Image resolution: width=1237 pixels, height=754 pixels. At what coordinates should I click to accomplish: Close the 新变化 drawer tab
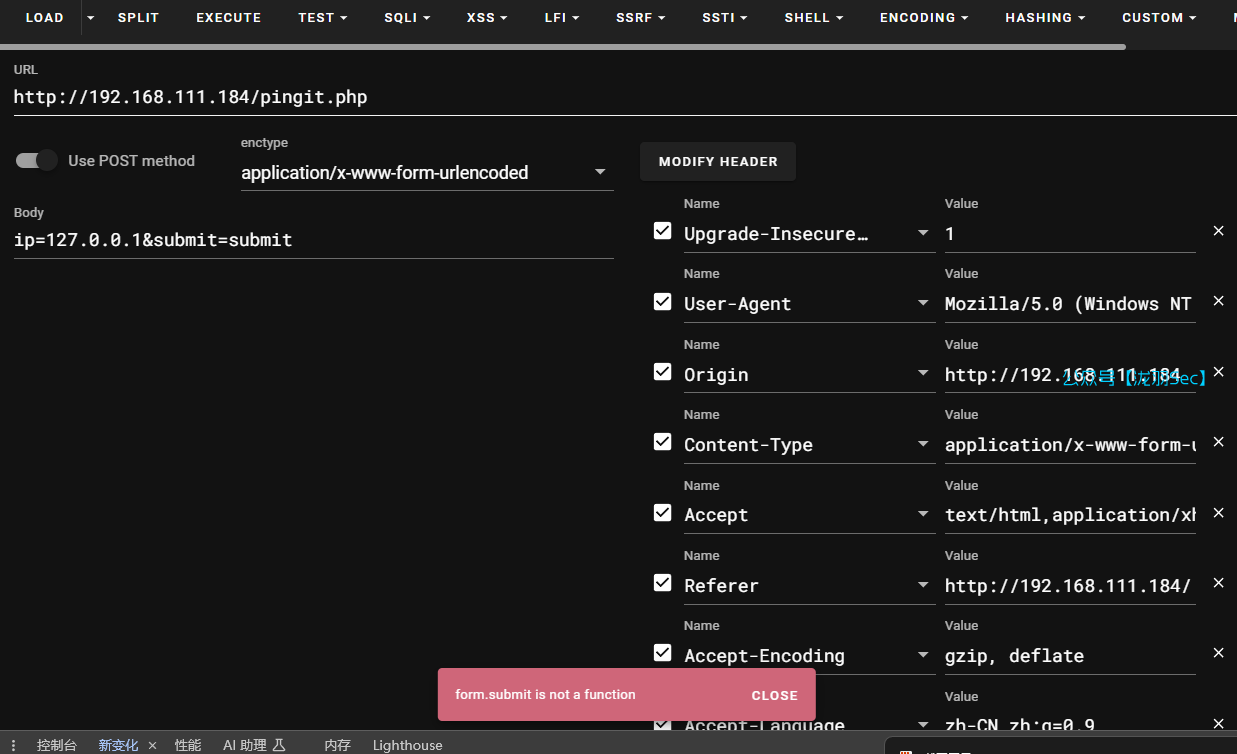[152, 745]
